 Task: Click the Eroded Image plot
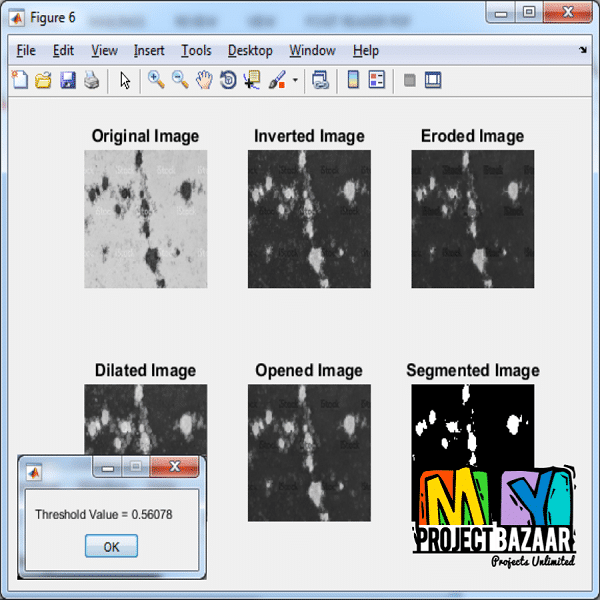pyautogui.click(x=473, y=219)
